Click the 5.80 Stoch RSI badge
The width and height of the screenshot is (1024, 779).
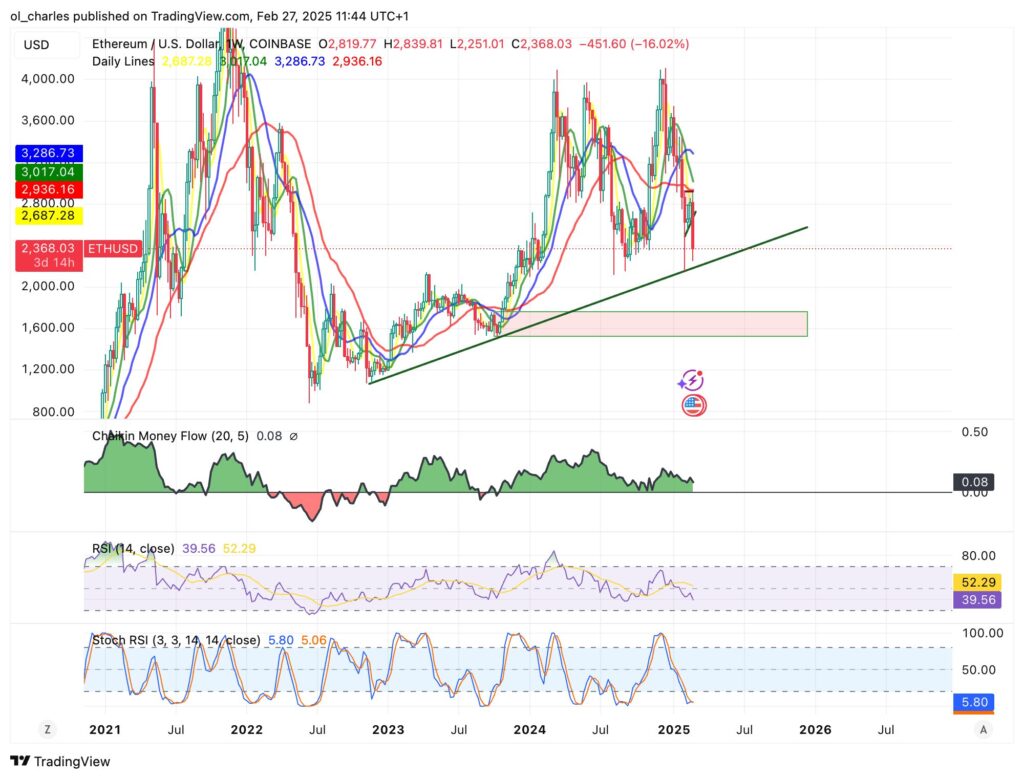pos(975,703)
